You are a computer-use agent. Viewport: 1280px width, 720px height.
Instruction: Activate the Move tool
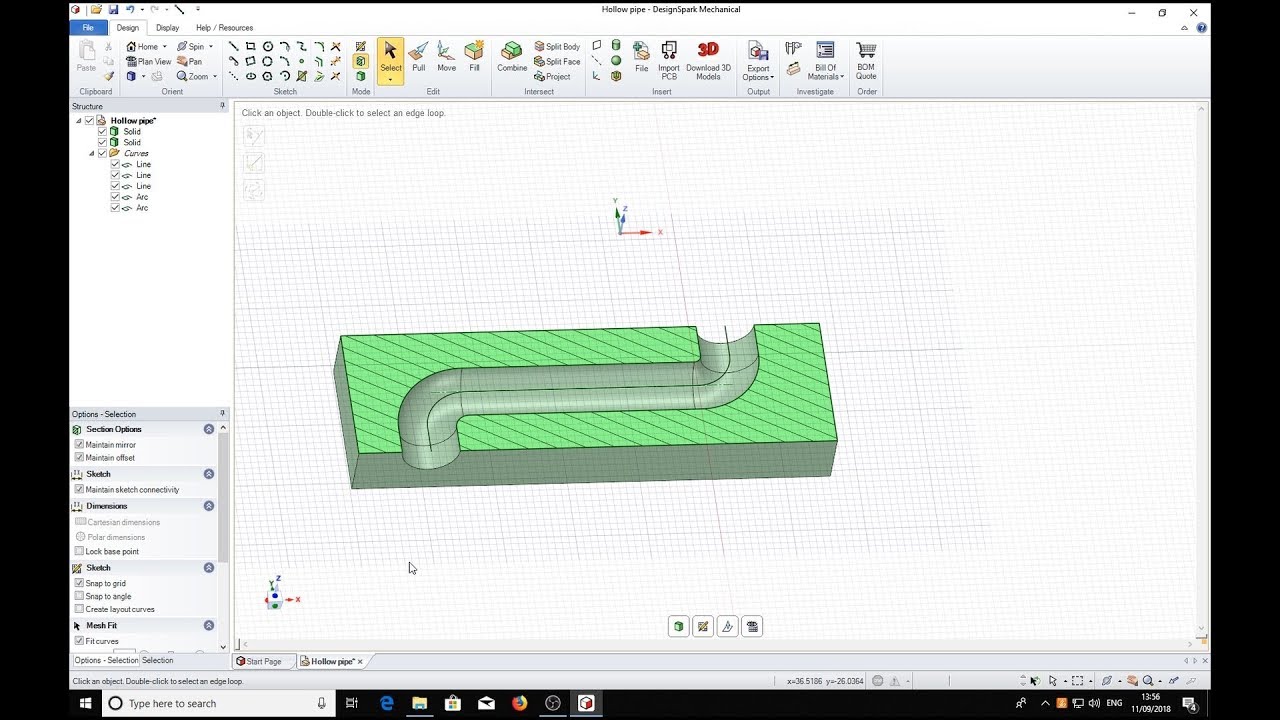(x=446, y=57)
